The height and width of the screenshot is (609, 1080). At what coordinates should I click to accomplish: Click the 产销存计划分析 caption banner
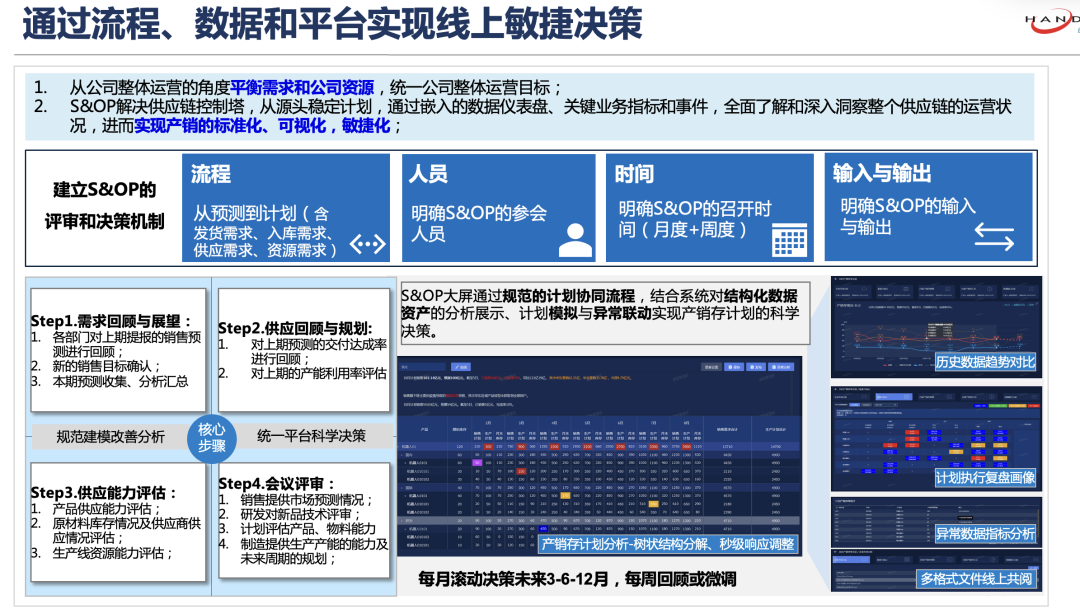coord(667,544)
